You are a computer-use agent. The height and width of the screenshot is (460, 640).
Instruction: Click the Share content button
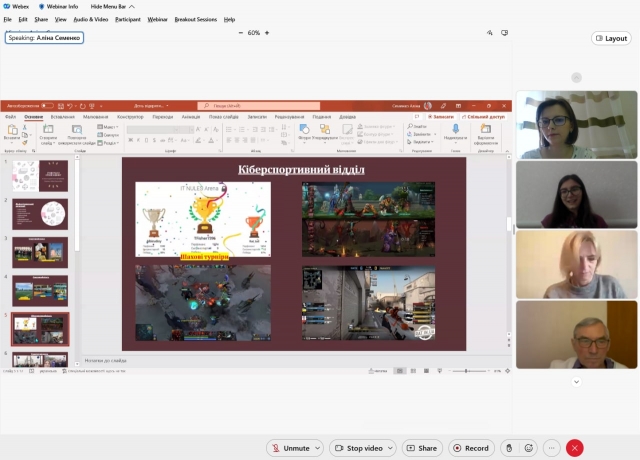coord(422,448)
